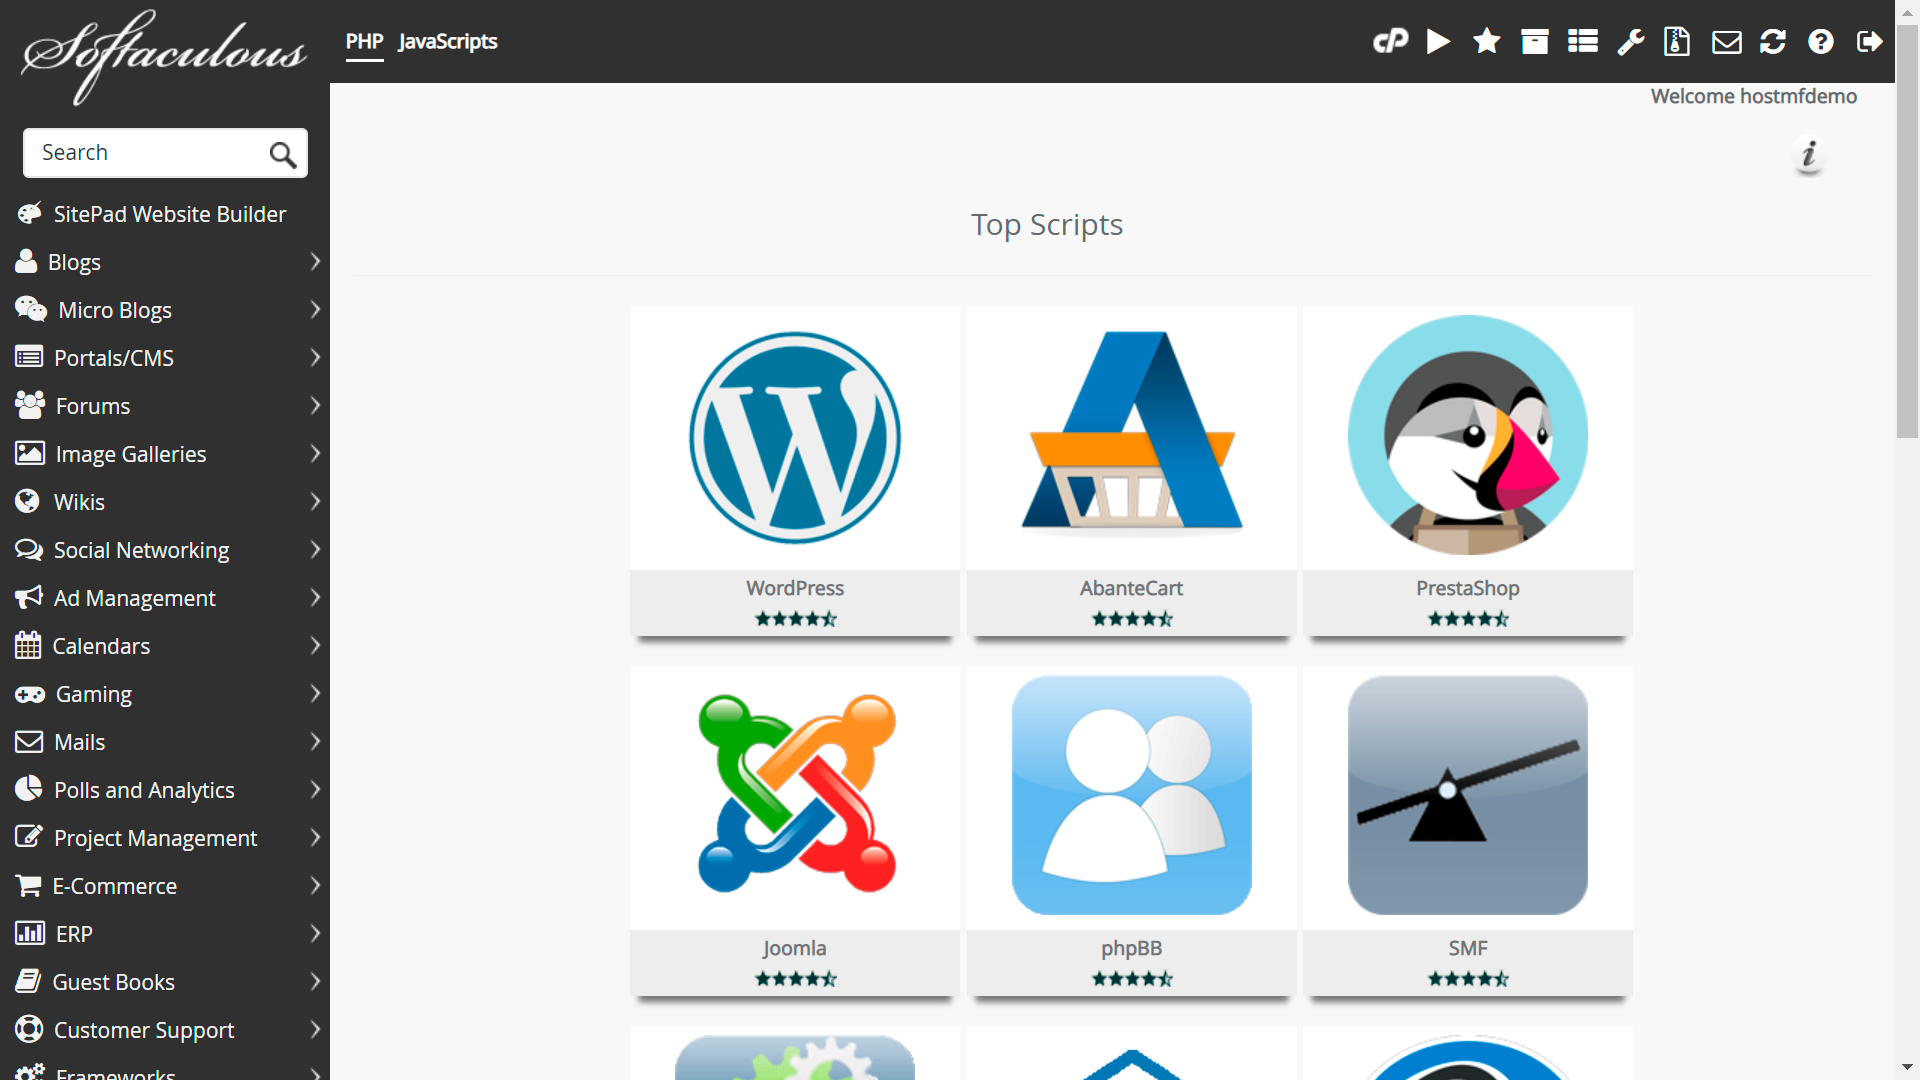Click the WordPress star rating
The height and width of the screenshot is (1080, 1920).
click(795, 619)
